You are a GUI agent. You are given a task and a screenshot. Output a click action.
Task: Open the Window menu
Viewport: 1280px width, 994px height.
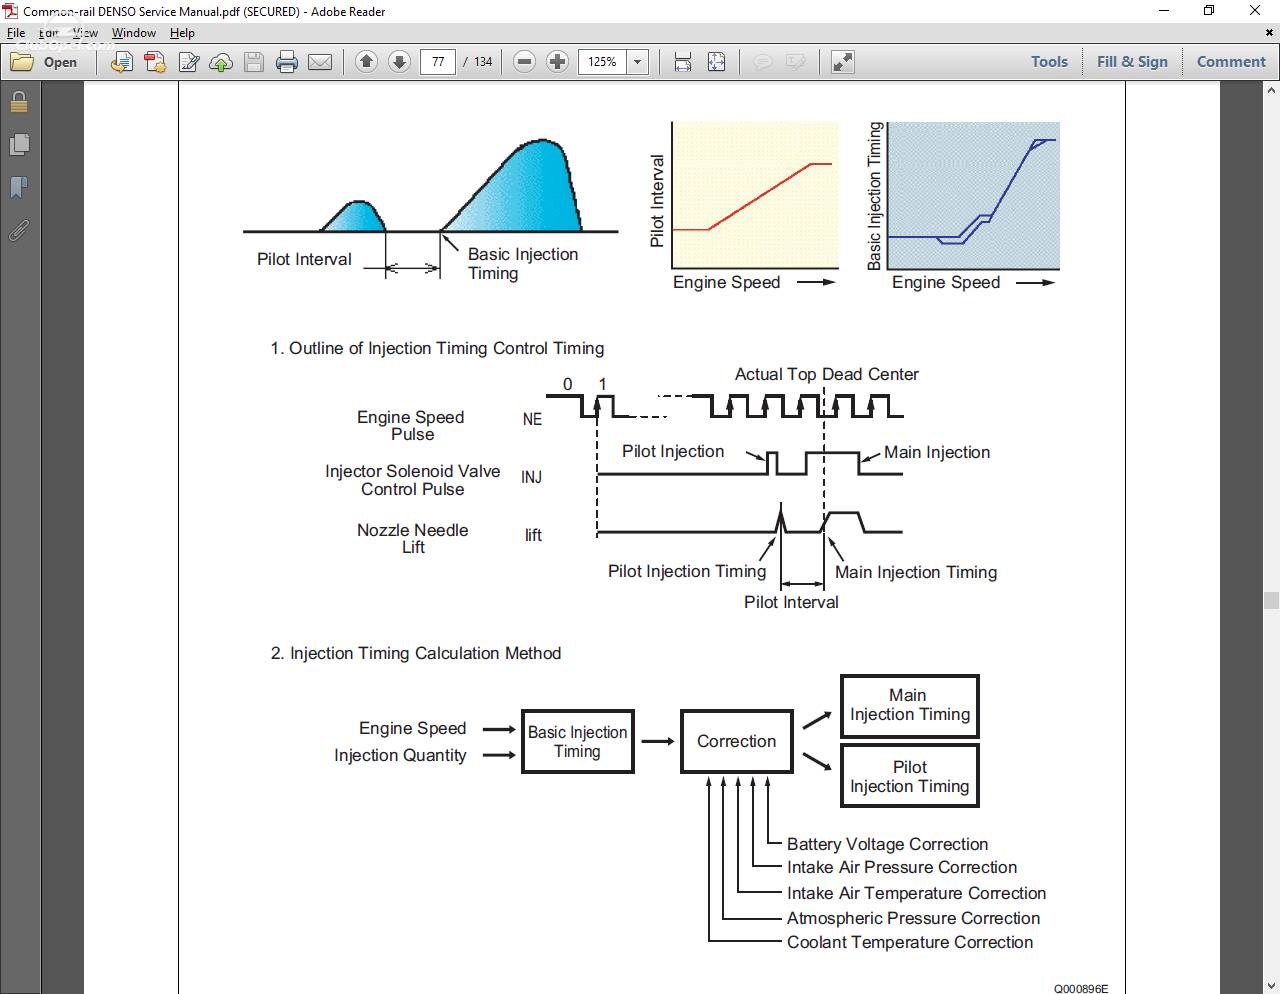134,33
